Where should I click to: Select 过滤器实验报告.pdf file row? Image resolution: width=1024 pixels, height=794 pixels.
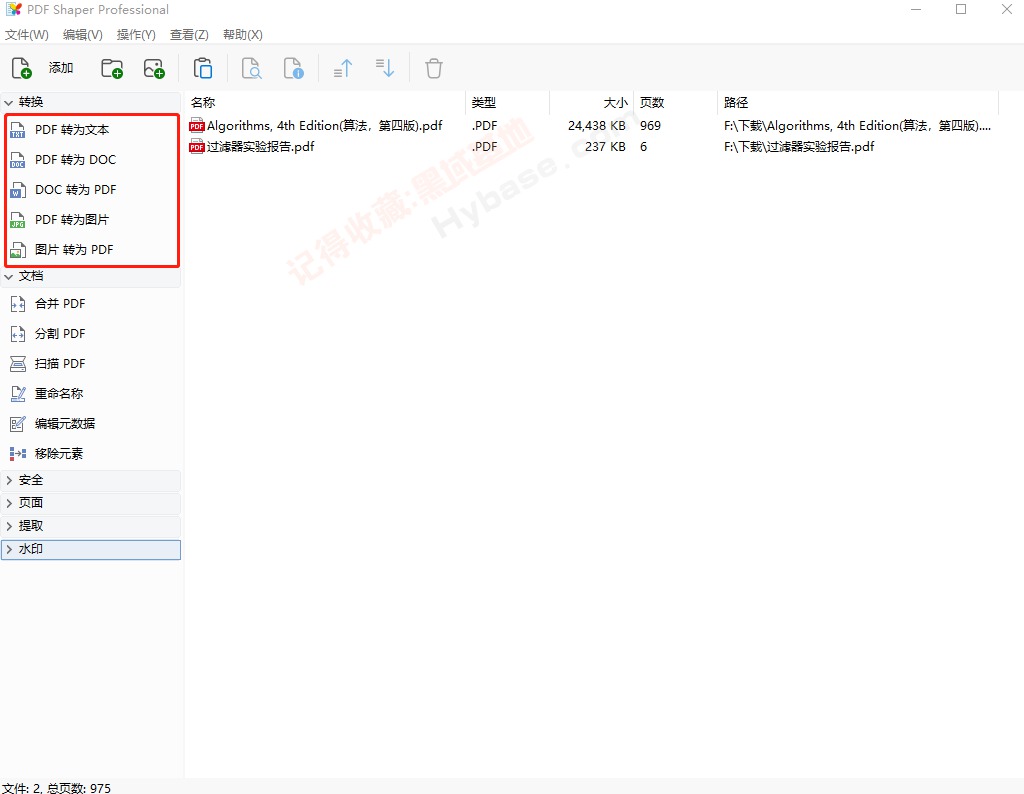[x=591, y=146]
